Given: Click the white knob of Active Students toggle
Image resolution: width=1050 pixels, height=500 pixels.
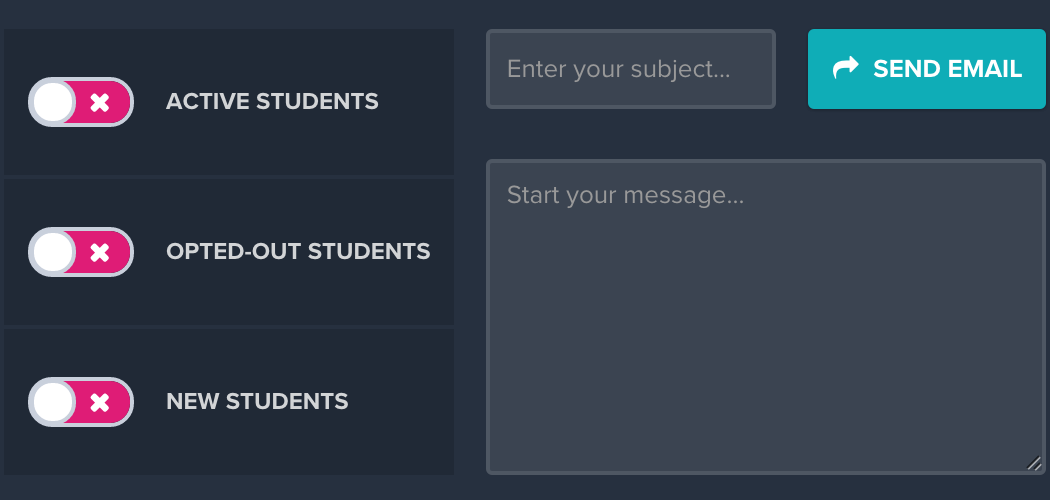Looking at the screenshot, I should [53, 102].
